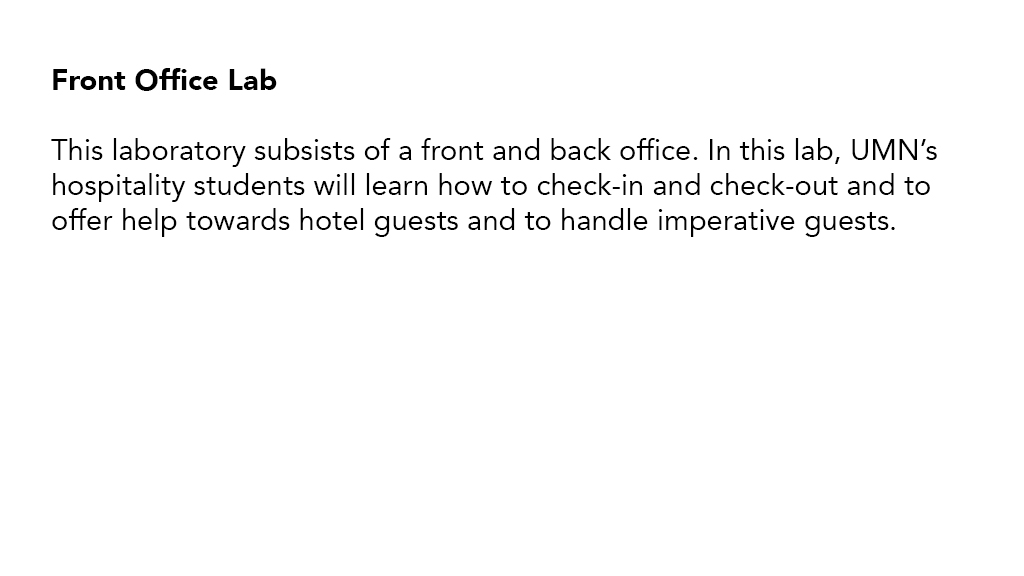The height and width of the screenshot is (576, 1024).
Task: Click the 'Front Office Lab' heading
Action: [x=164, y=80]
